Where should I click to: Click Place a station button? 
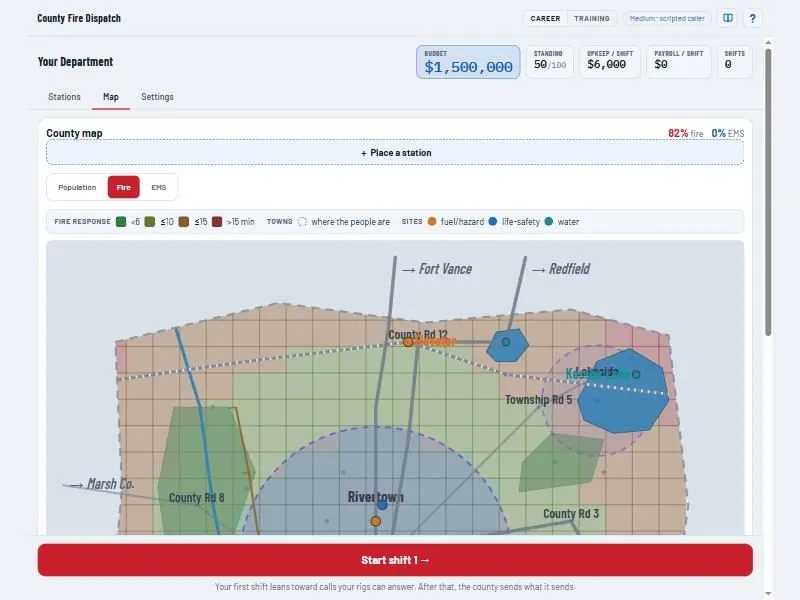pos(395,153)
